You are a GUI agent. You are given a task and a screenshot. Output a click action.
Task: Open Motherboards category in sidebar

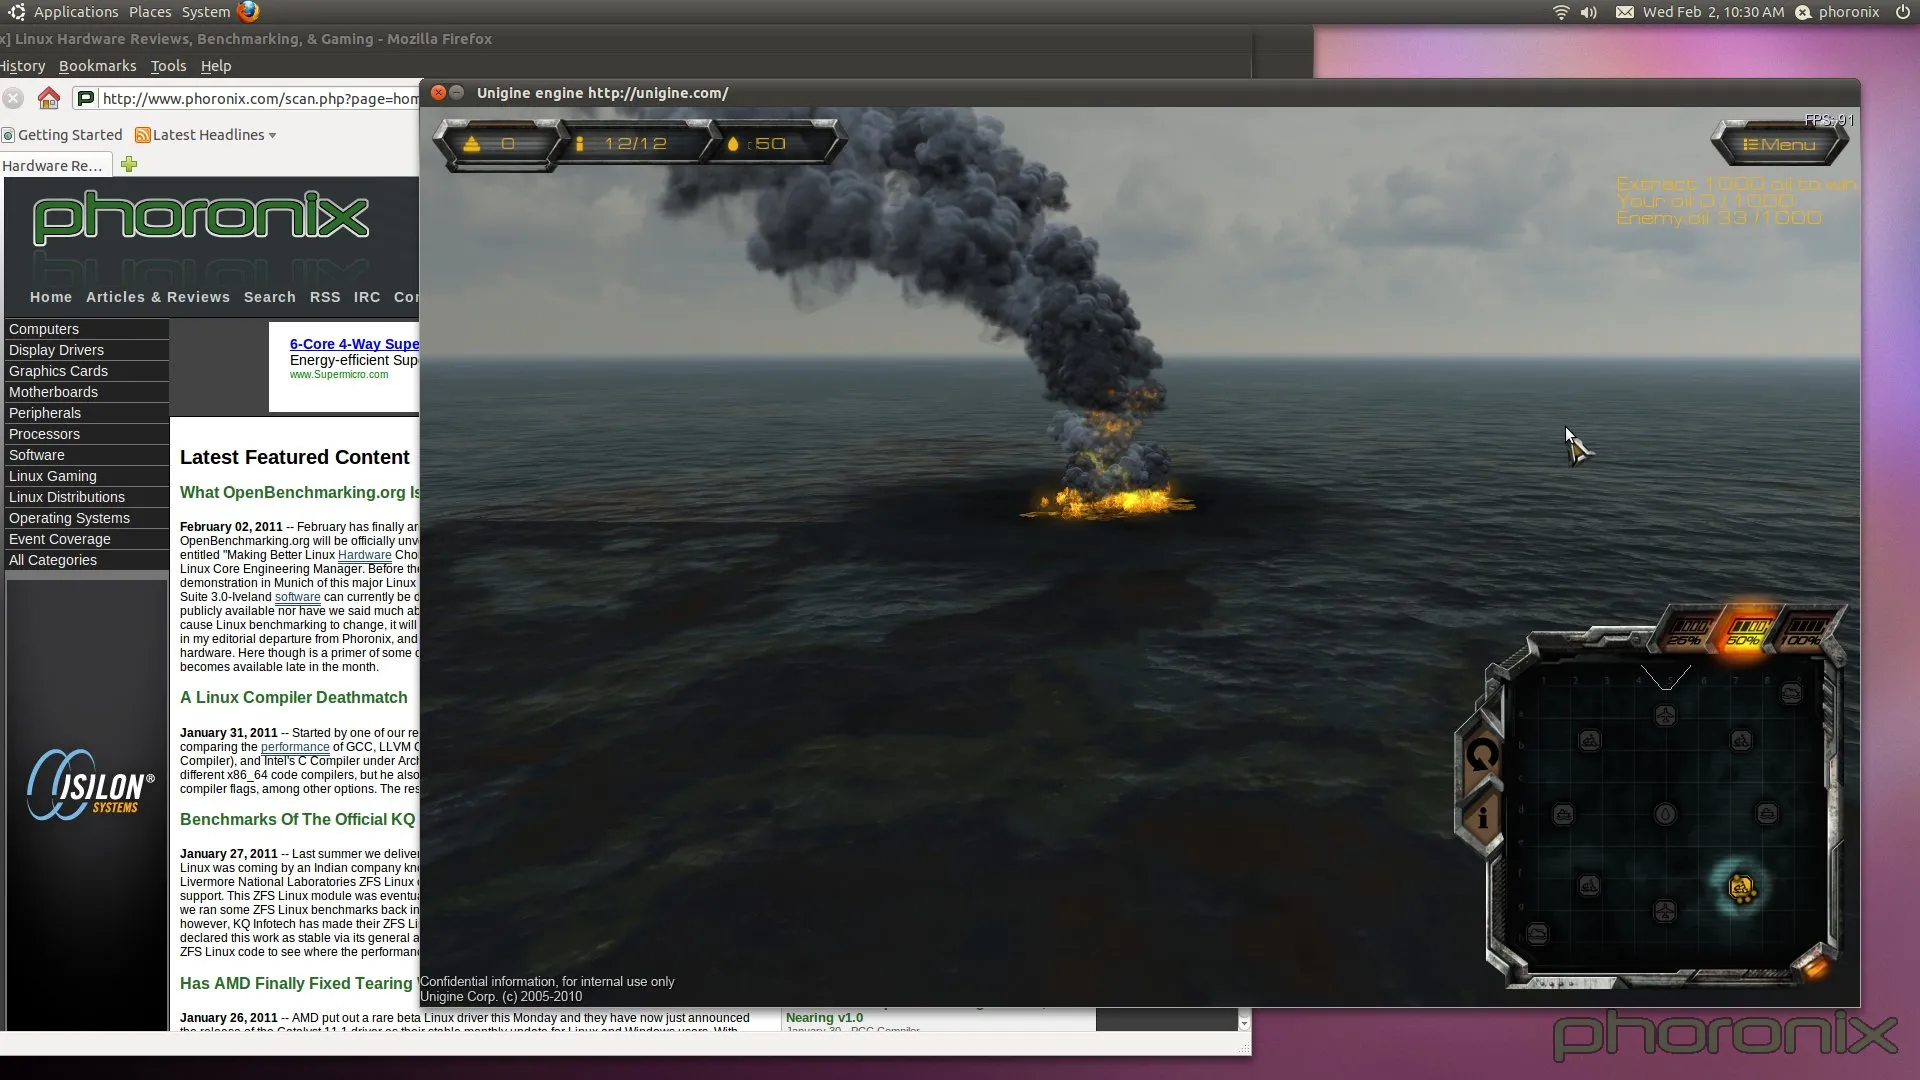pyautogui.click(x=87, y=392)
